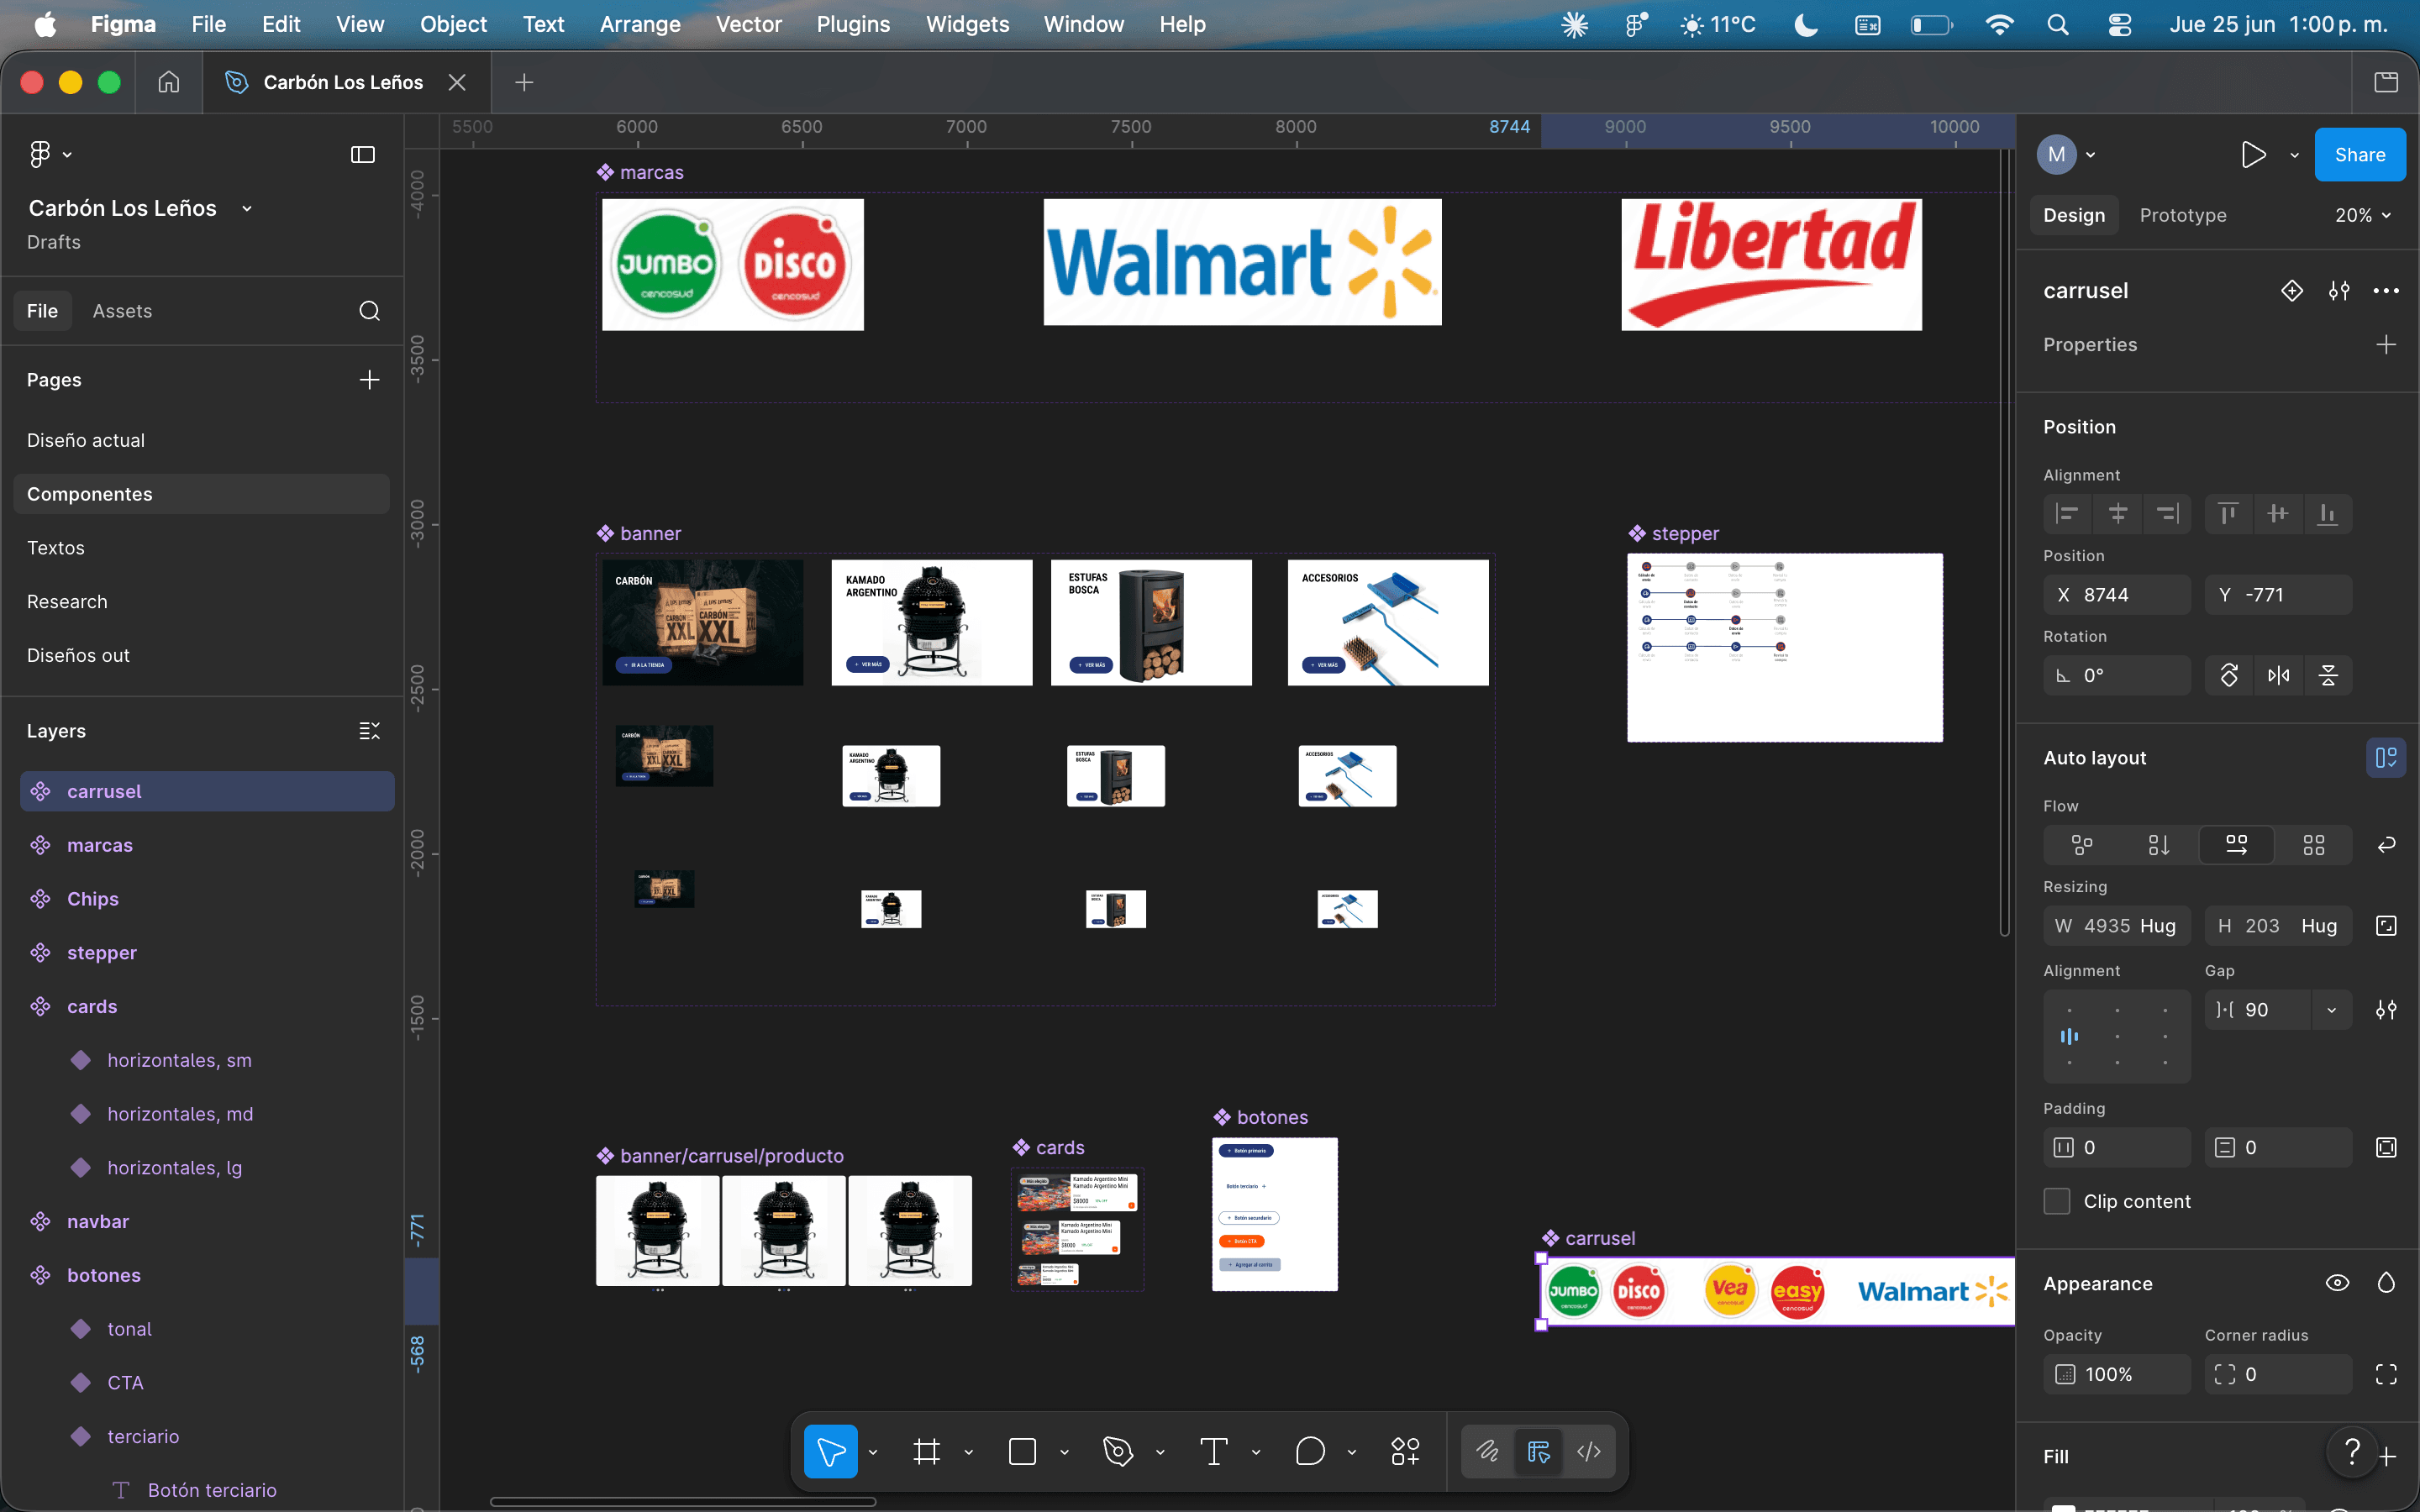Viewport: 2420px width, 1512px height.
Task: Switch to the Prototype tab
Action: pyautogui.click(x=2183, y=215)
